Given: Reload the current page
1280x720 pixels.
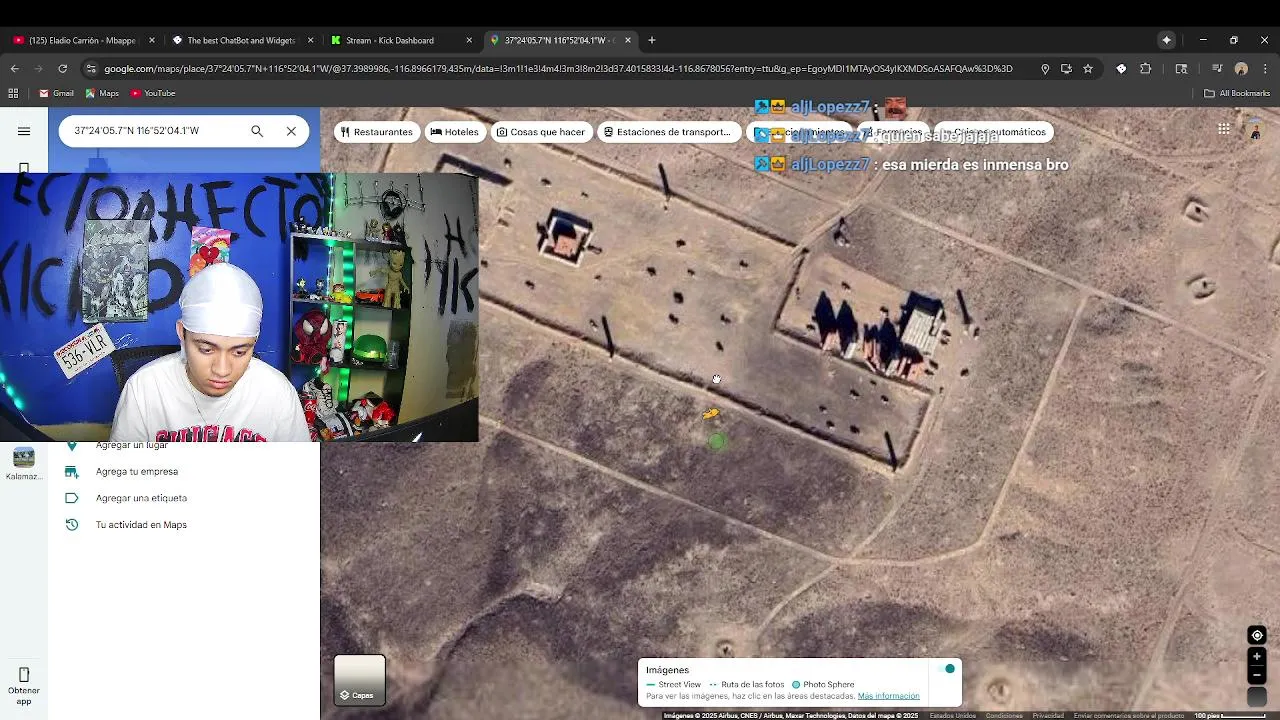Looking at the screenshot, I should point(62,68).
